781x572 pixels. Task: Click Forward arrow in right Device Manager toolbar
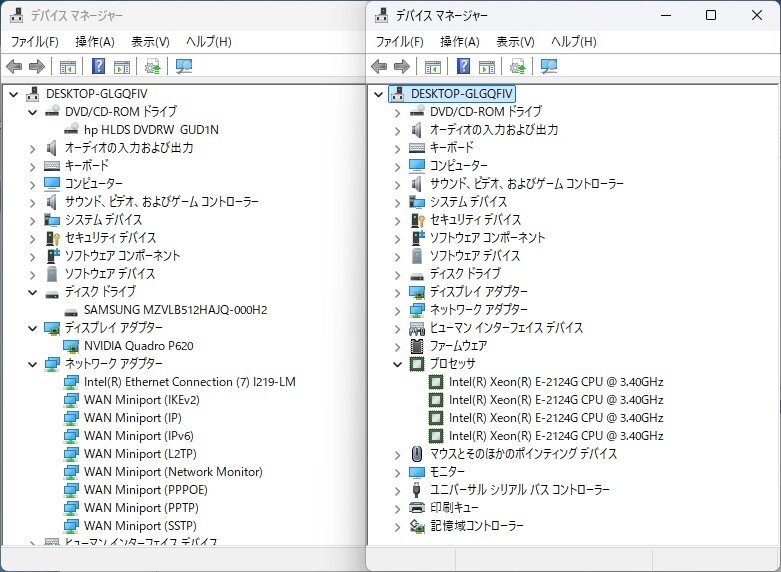pyautogui.click(x=402, y=66)
